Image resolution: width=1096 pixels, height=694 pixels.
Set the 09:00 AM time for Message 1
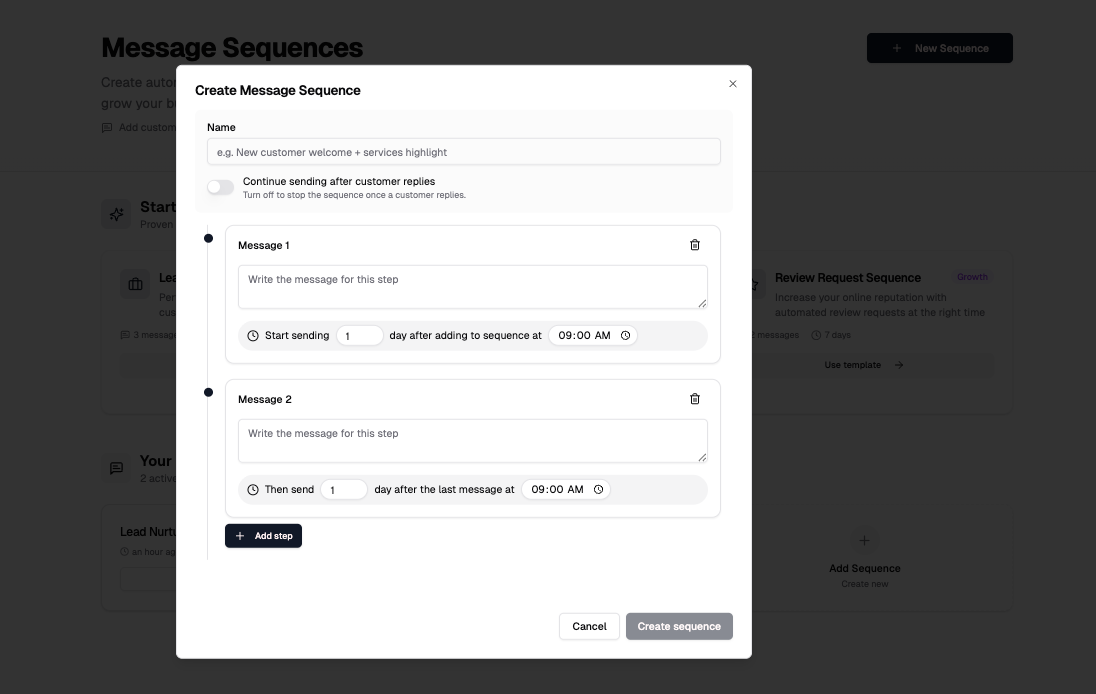[593, 335]
